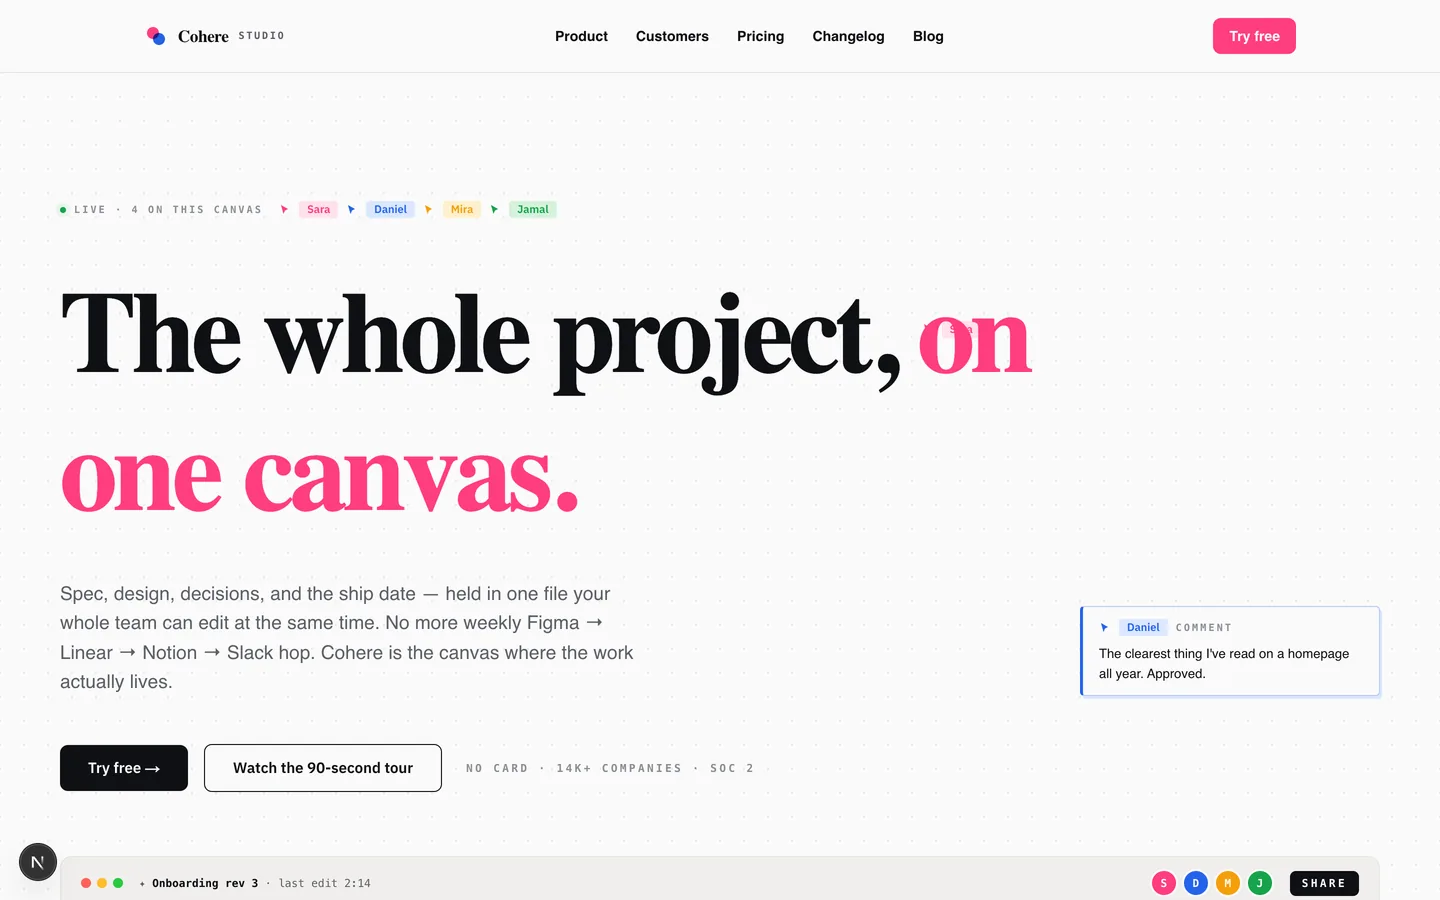Click the green cursor arrow before Jamal
The width and height of the screenshot is (1440, 900).
pyautogui.click(x=495, y=209)
